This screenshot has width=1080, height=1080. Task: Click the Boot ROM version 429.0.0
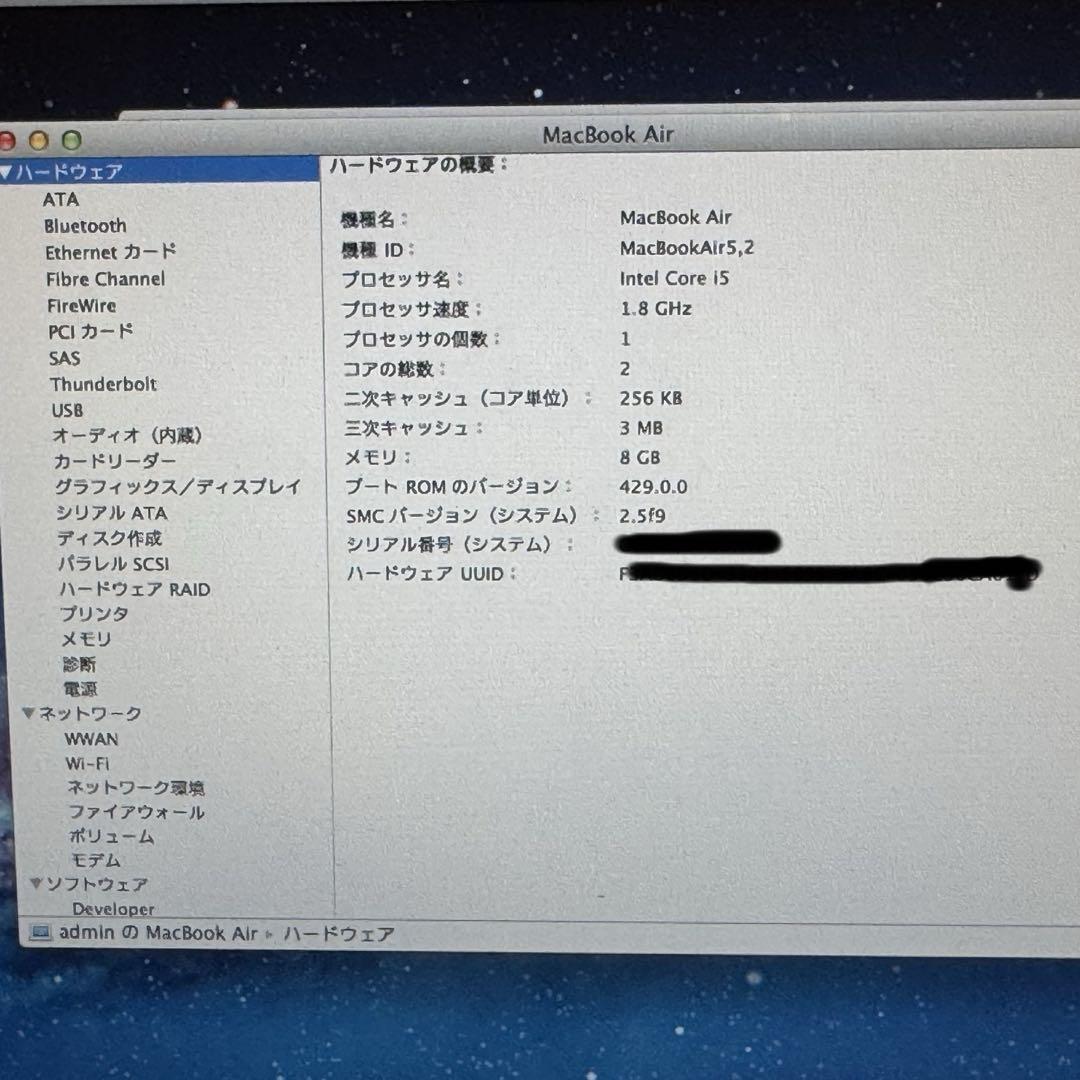tap(653, 487)
